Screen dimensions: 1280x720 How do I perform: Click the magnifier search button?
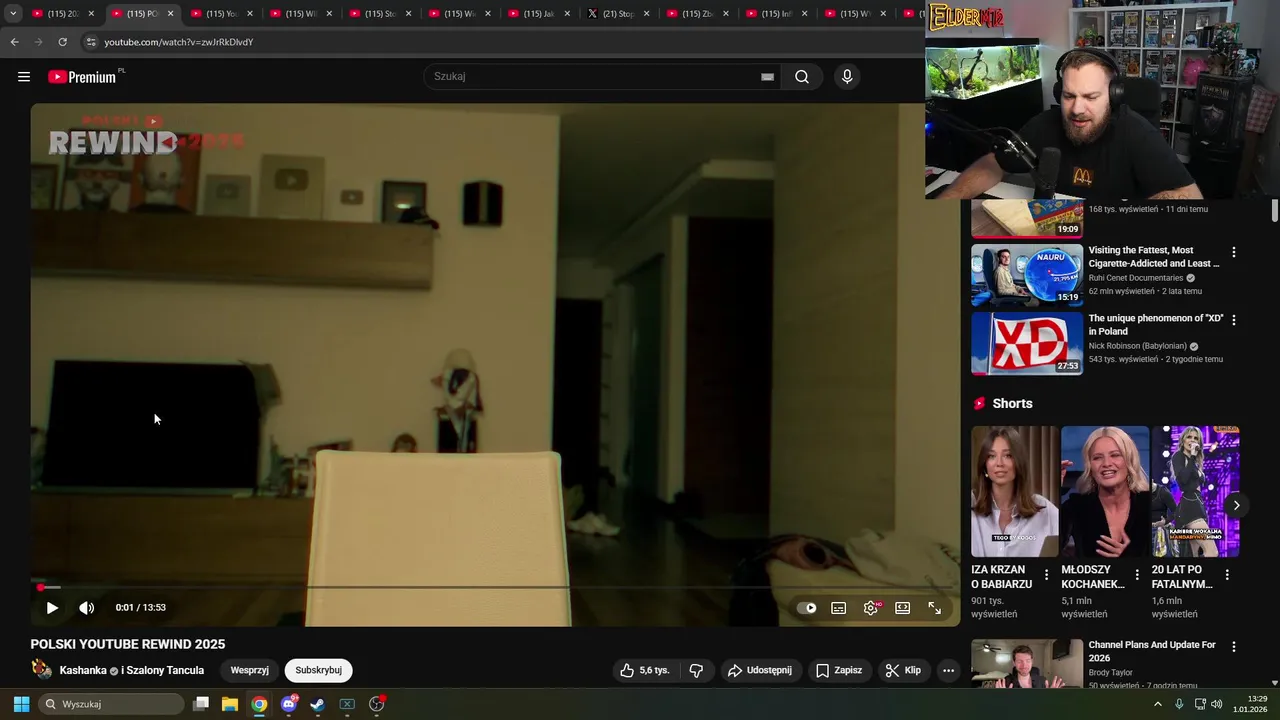802,77
